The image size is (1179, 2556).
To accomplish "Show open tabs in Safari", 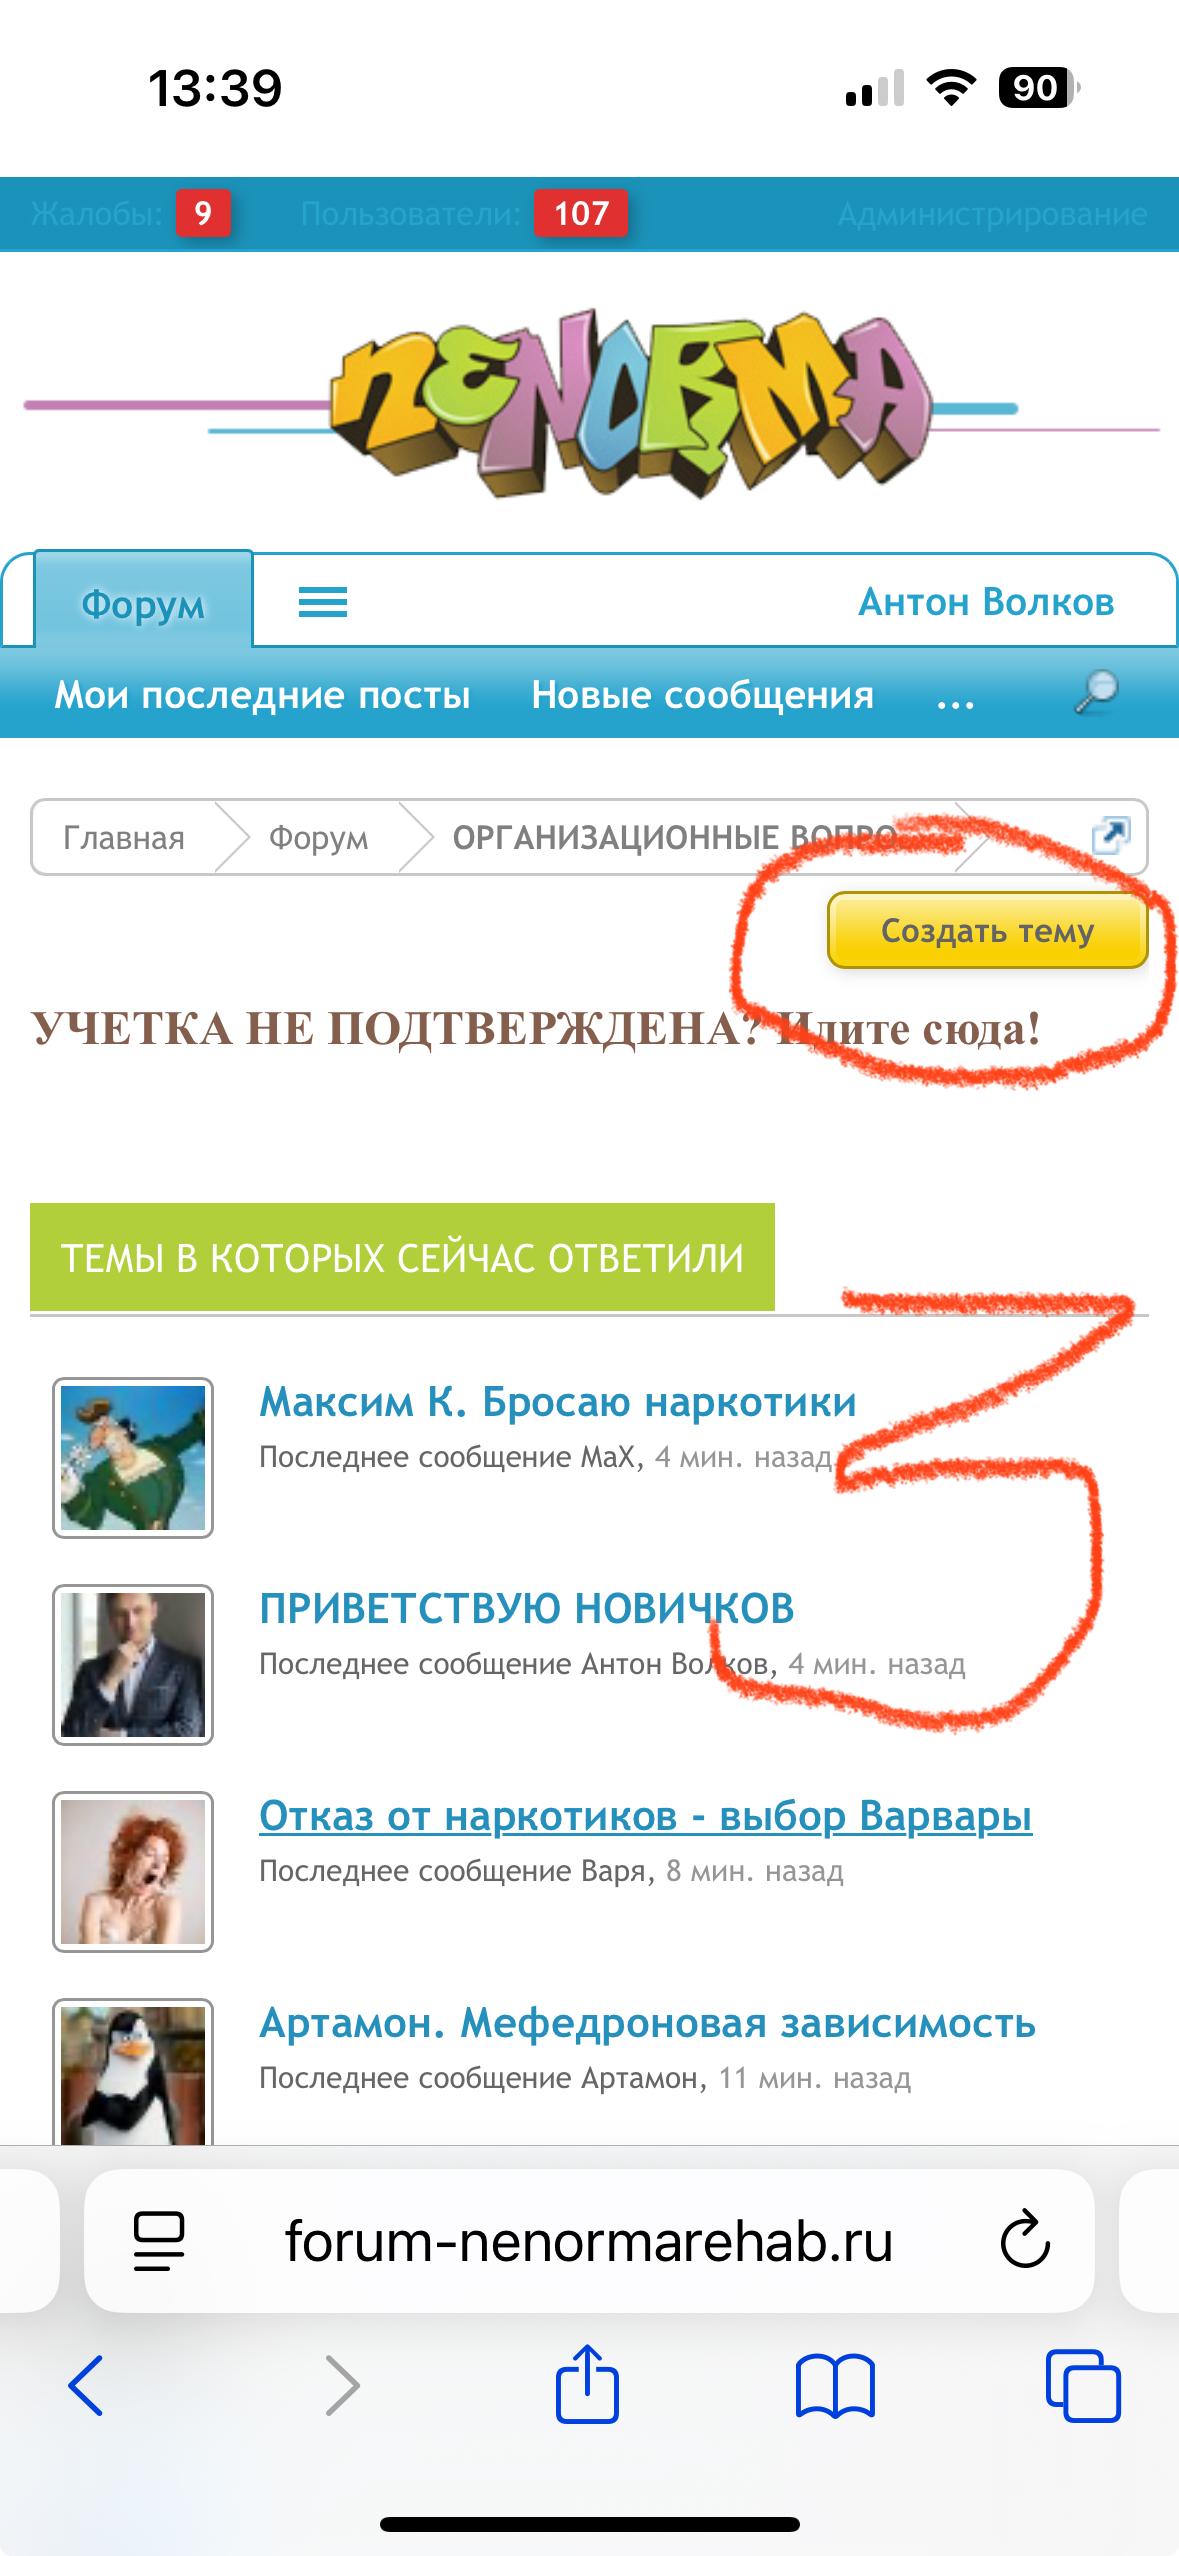I will click(x=1083, y=2386).
